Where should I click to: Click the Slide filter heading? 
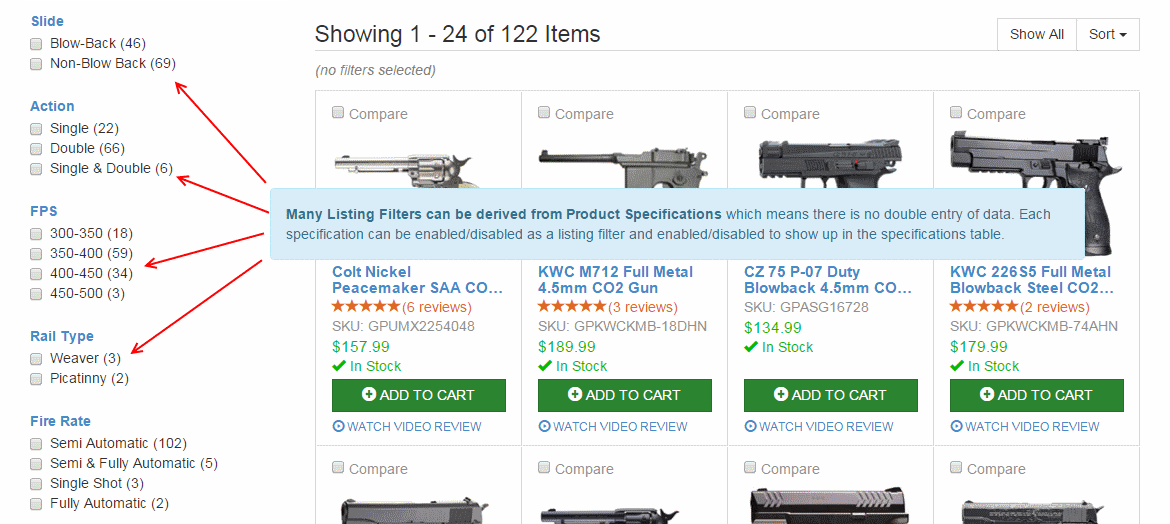tap(47, 21)
